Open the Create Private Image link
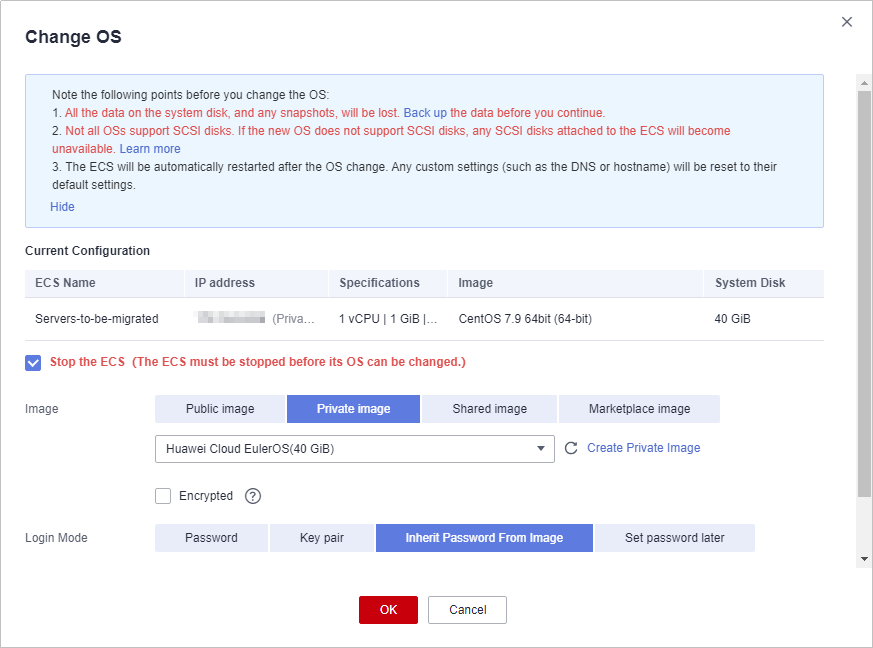The height and width of the screenshot is (648, 873). click(643, 448)
